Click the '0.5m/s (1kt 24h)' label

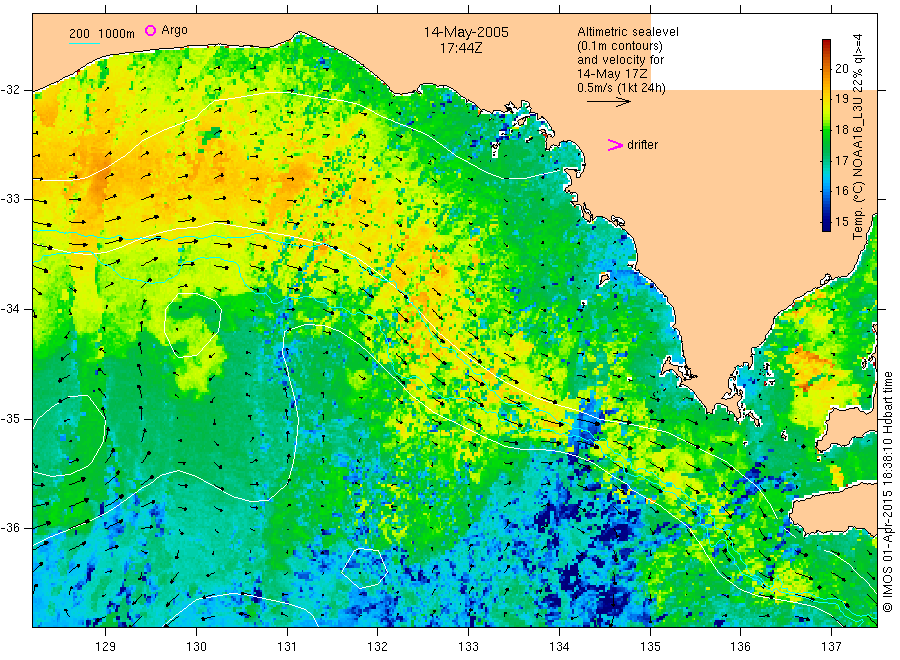point(621,88)
